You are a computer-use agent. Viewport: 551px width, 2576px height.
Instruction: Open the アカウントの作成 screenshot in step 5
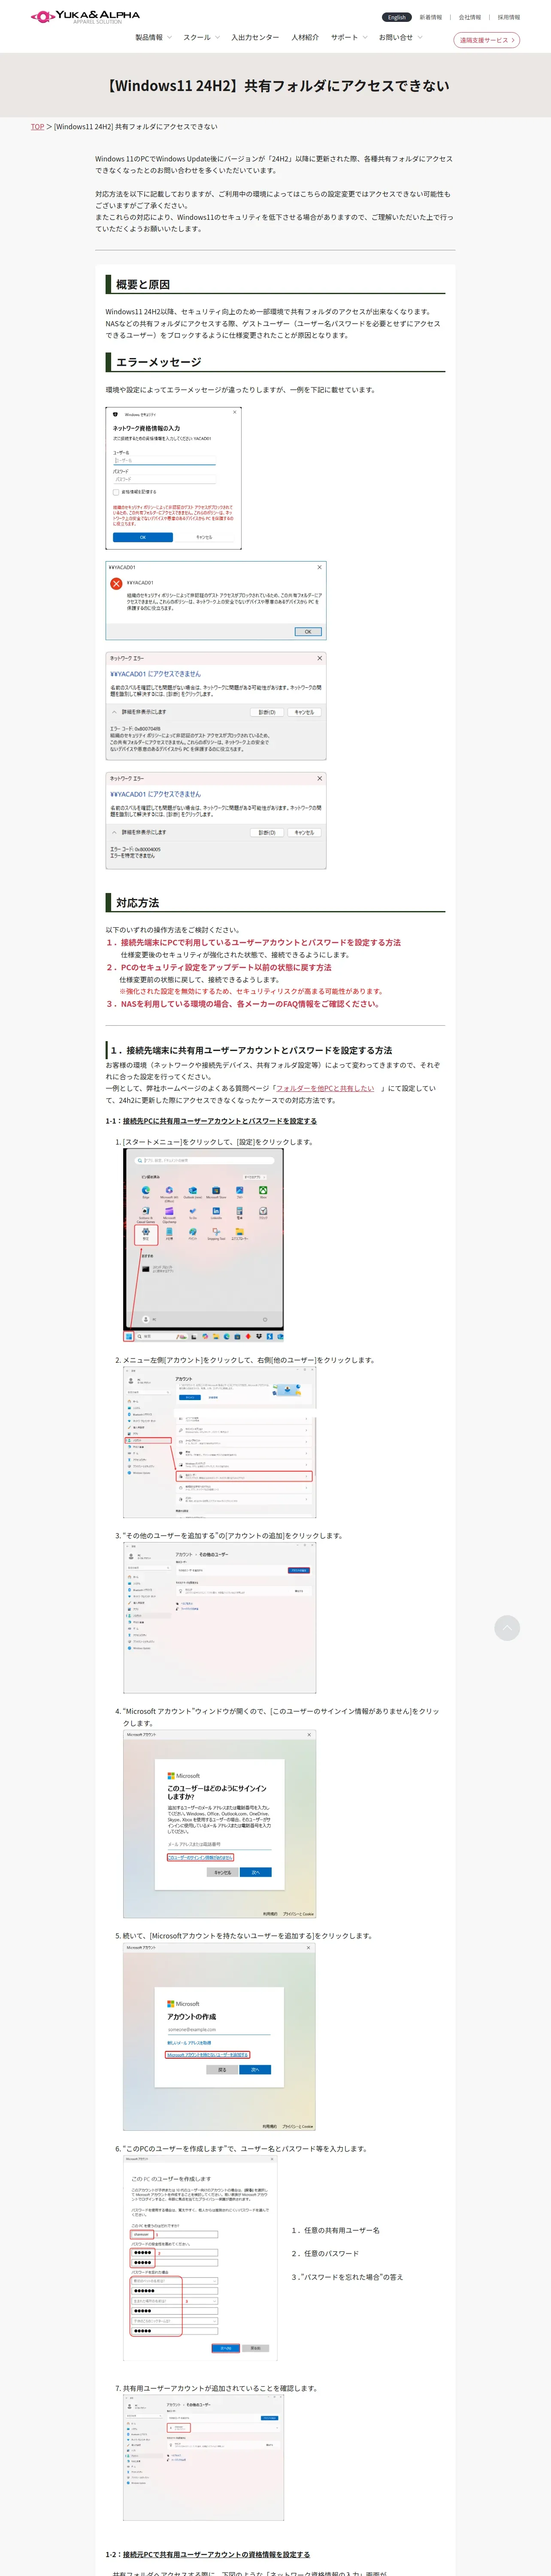(220, 2037)
